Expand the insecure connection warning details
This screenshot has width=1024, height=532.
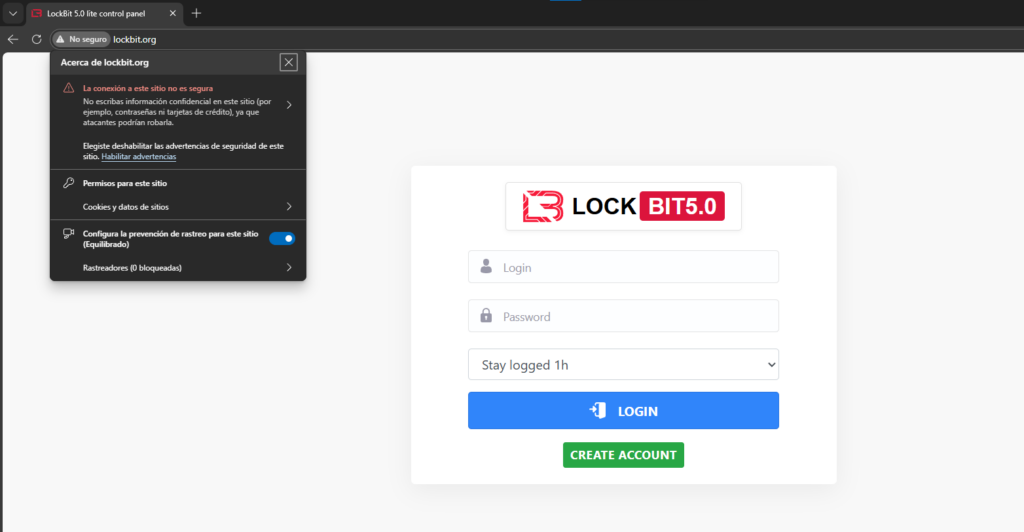[x=288, y=105]
